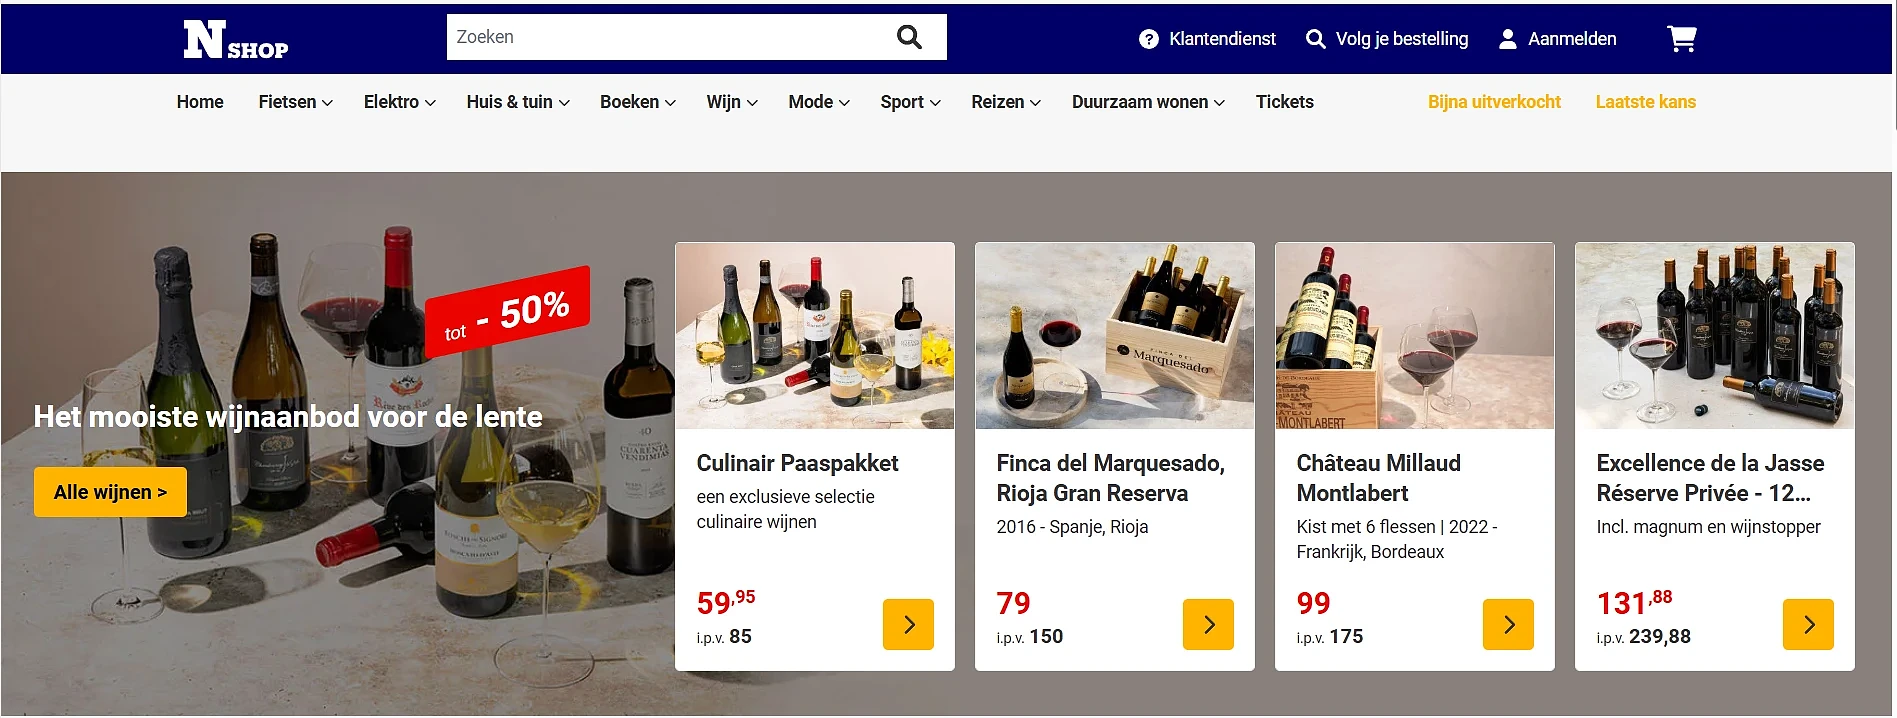Expand the Wijn category dropdown
This screenshot has width=1897, height=718.
click(x=731, y=102)
